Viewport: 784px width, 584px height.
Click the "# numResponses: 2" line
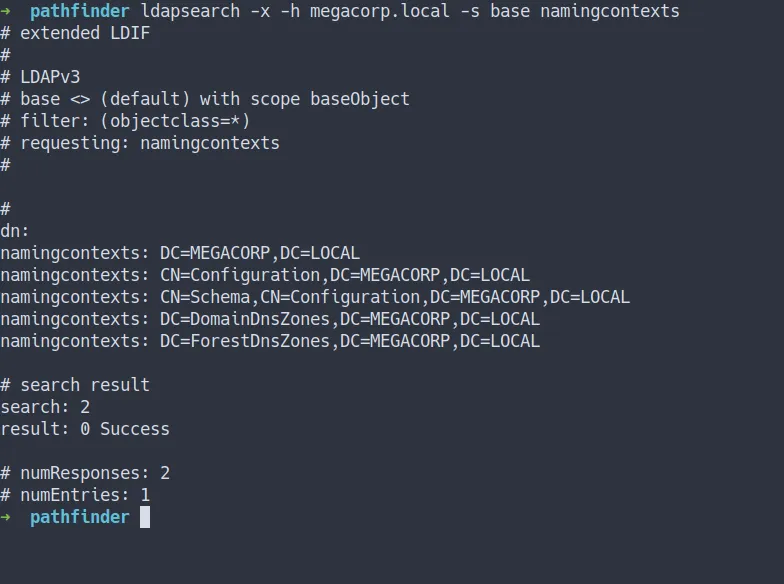(85, 473)
